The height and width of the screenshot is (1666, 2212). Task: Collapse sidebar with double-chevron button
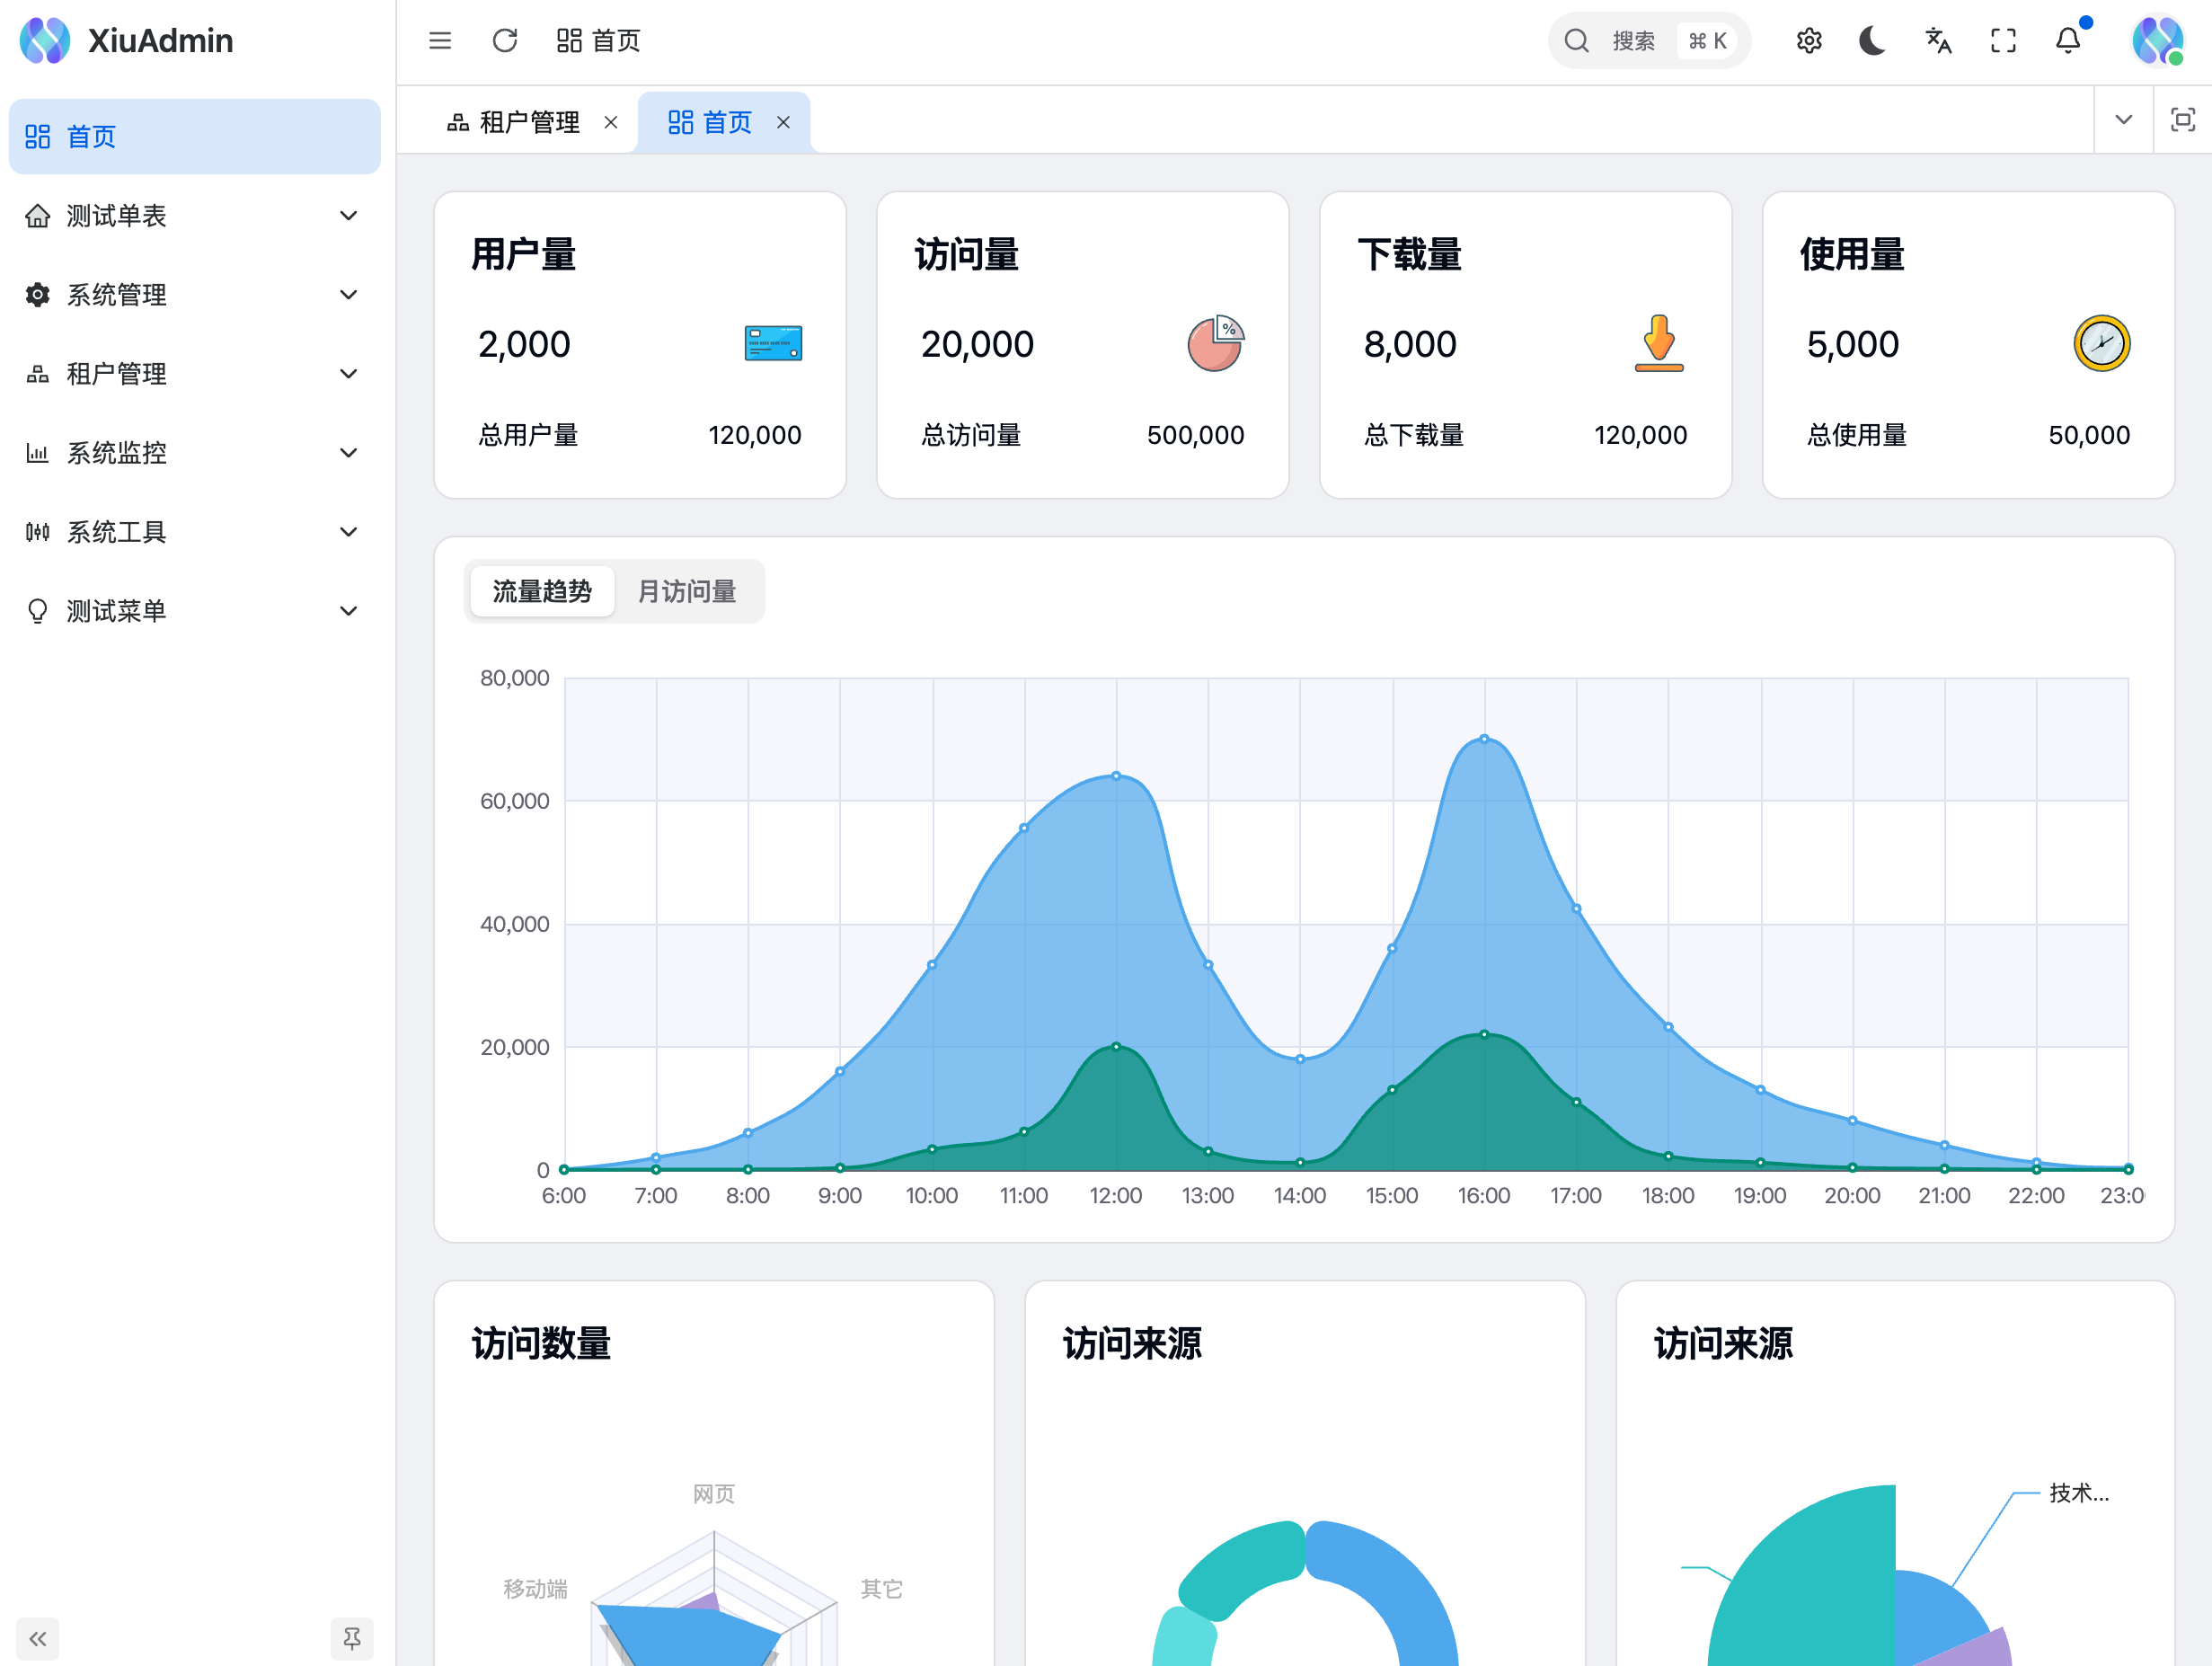[38, 1638]
